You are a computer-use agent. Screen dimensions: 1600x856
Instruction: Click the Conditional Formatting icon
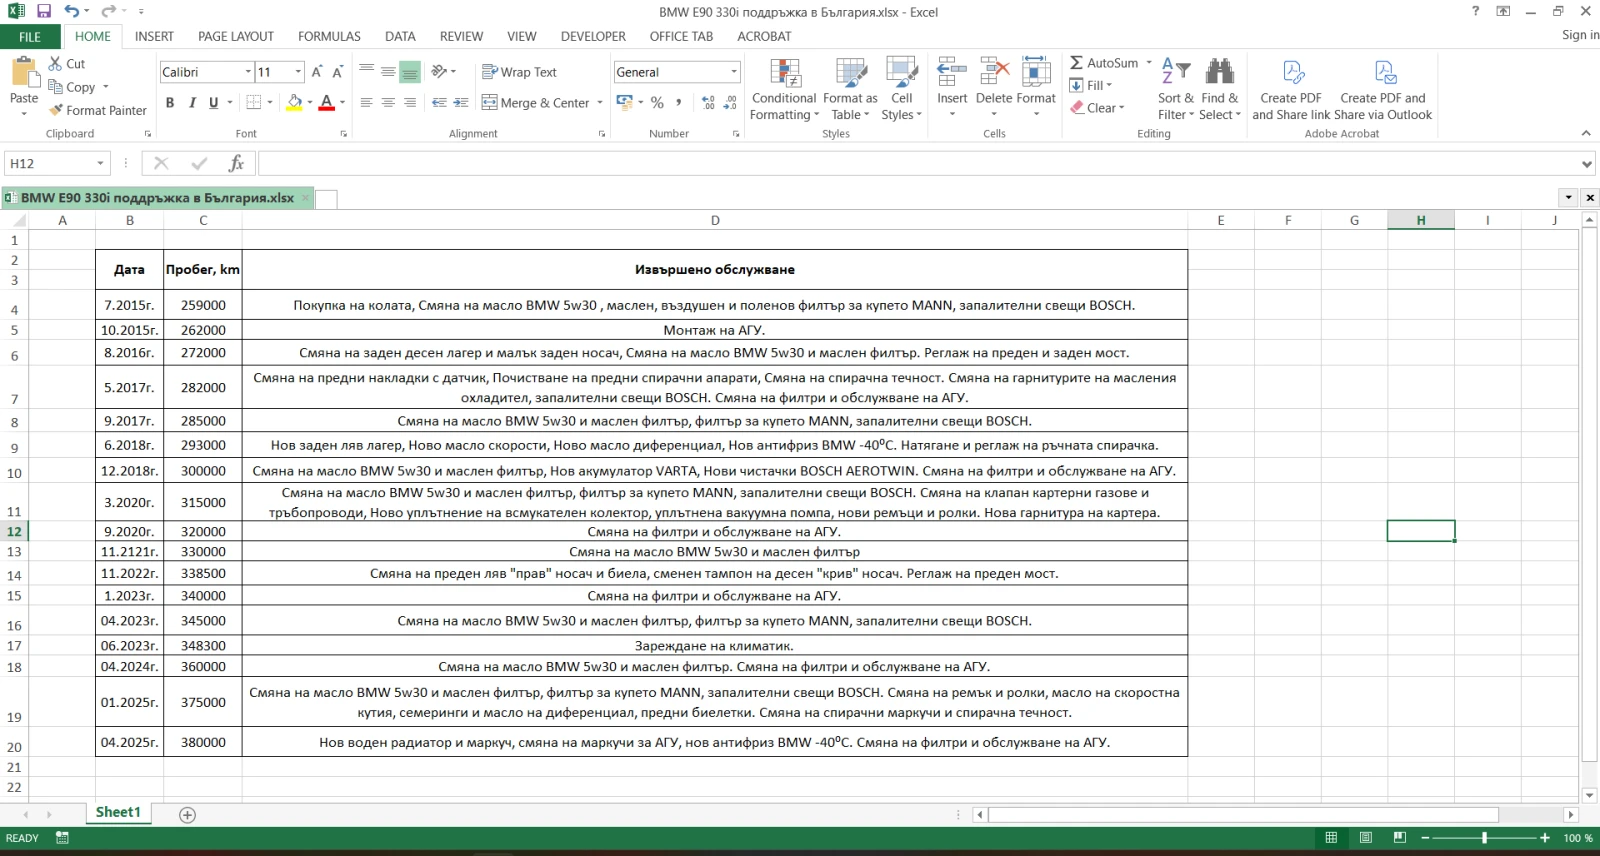(784, 74)
